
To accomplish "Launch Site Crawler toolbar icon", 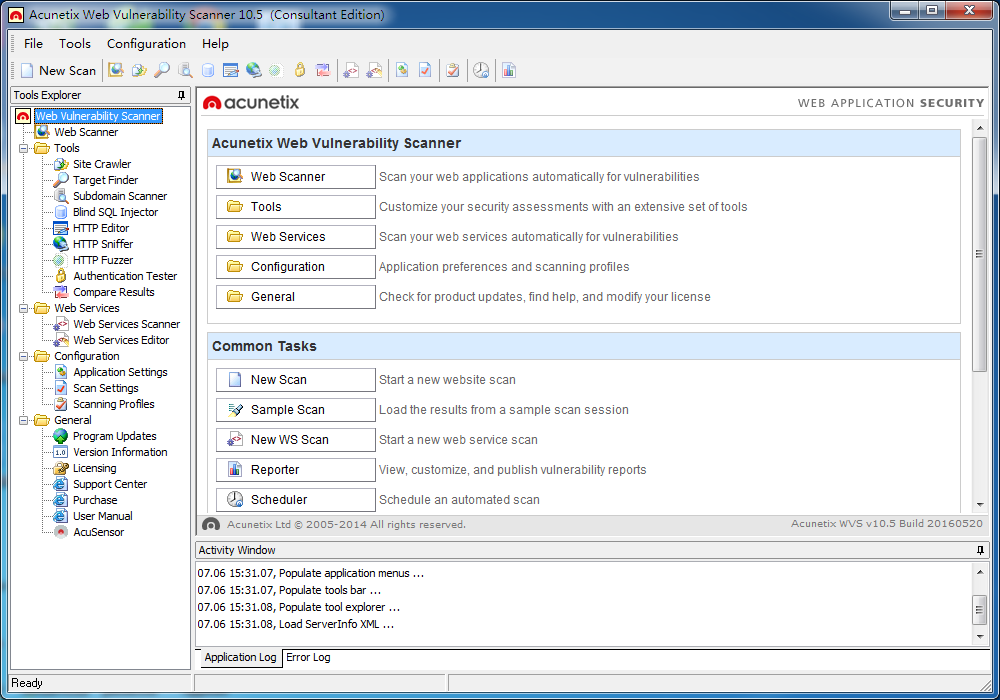I will 139,70.
